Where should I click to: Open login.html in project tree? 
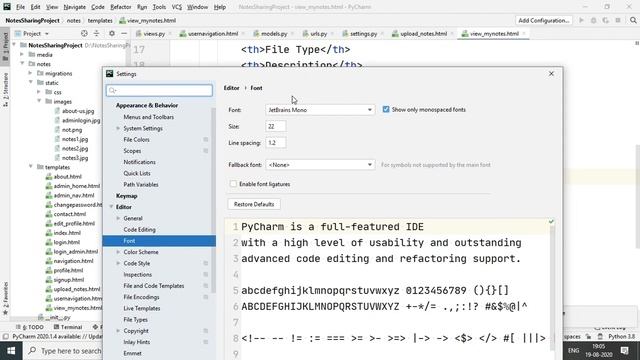(x=67, y=242)
